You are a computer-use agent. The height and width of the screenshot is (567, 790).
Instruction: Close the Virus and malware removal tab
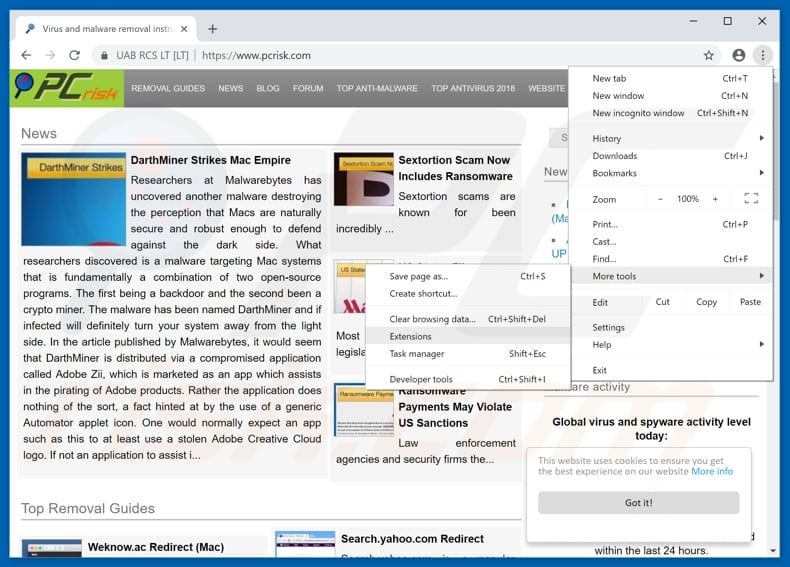[184, 29]
